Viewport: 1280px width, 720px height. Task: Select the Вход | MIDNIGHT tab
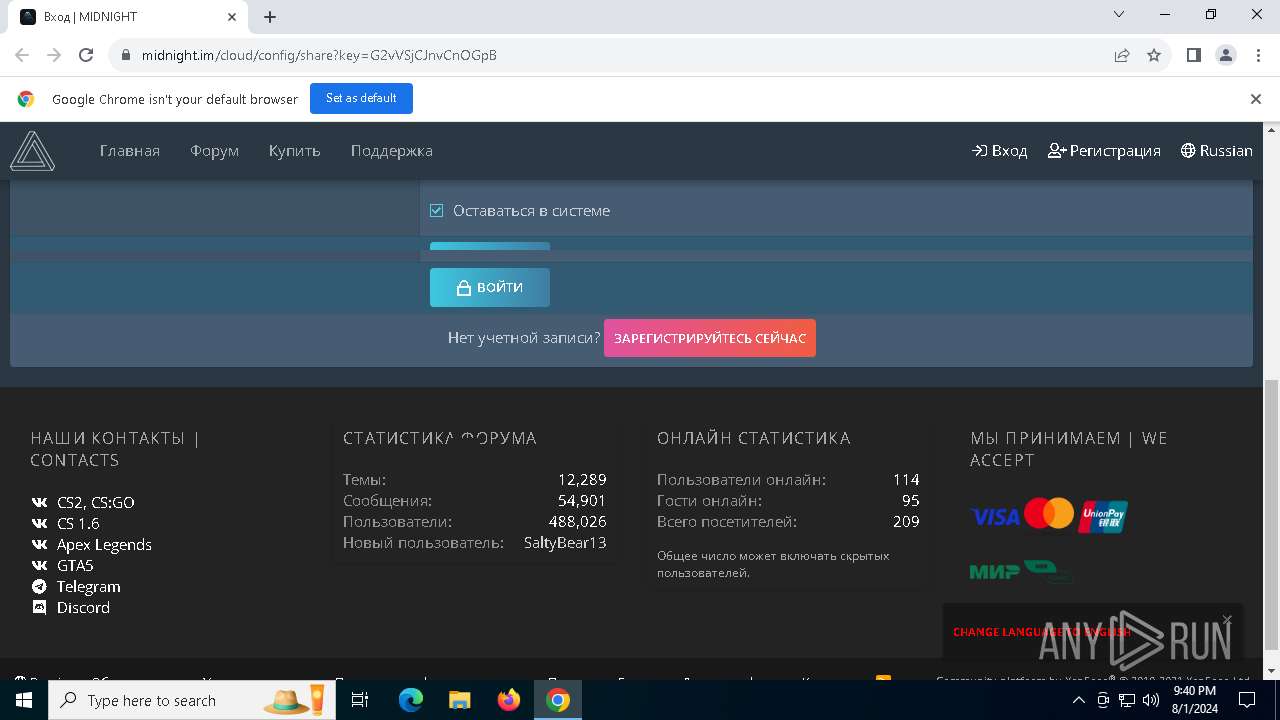130,17
